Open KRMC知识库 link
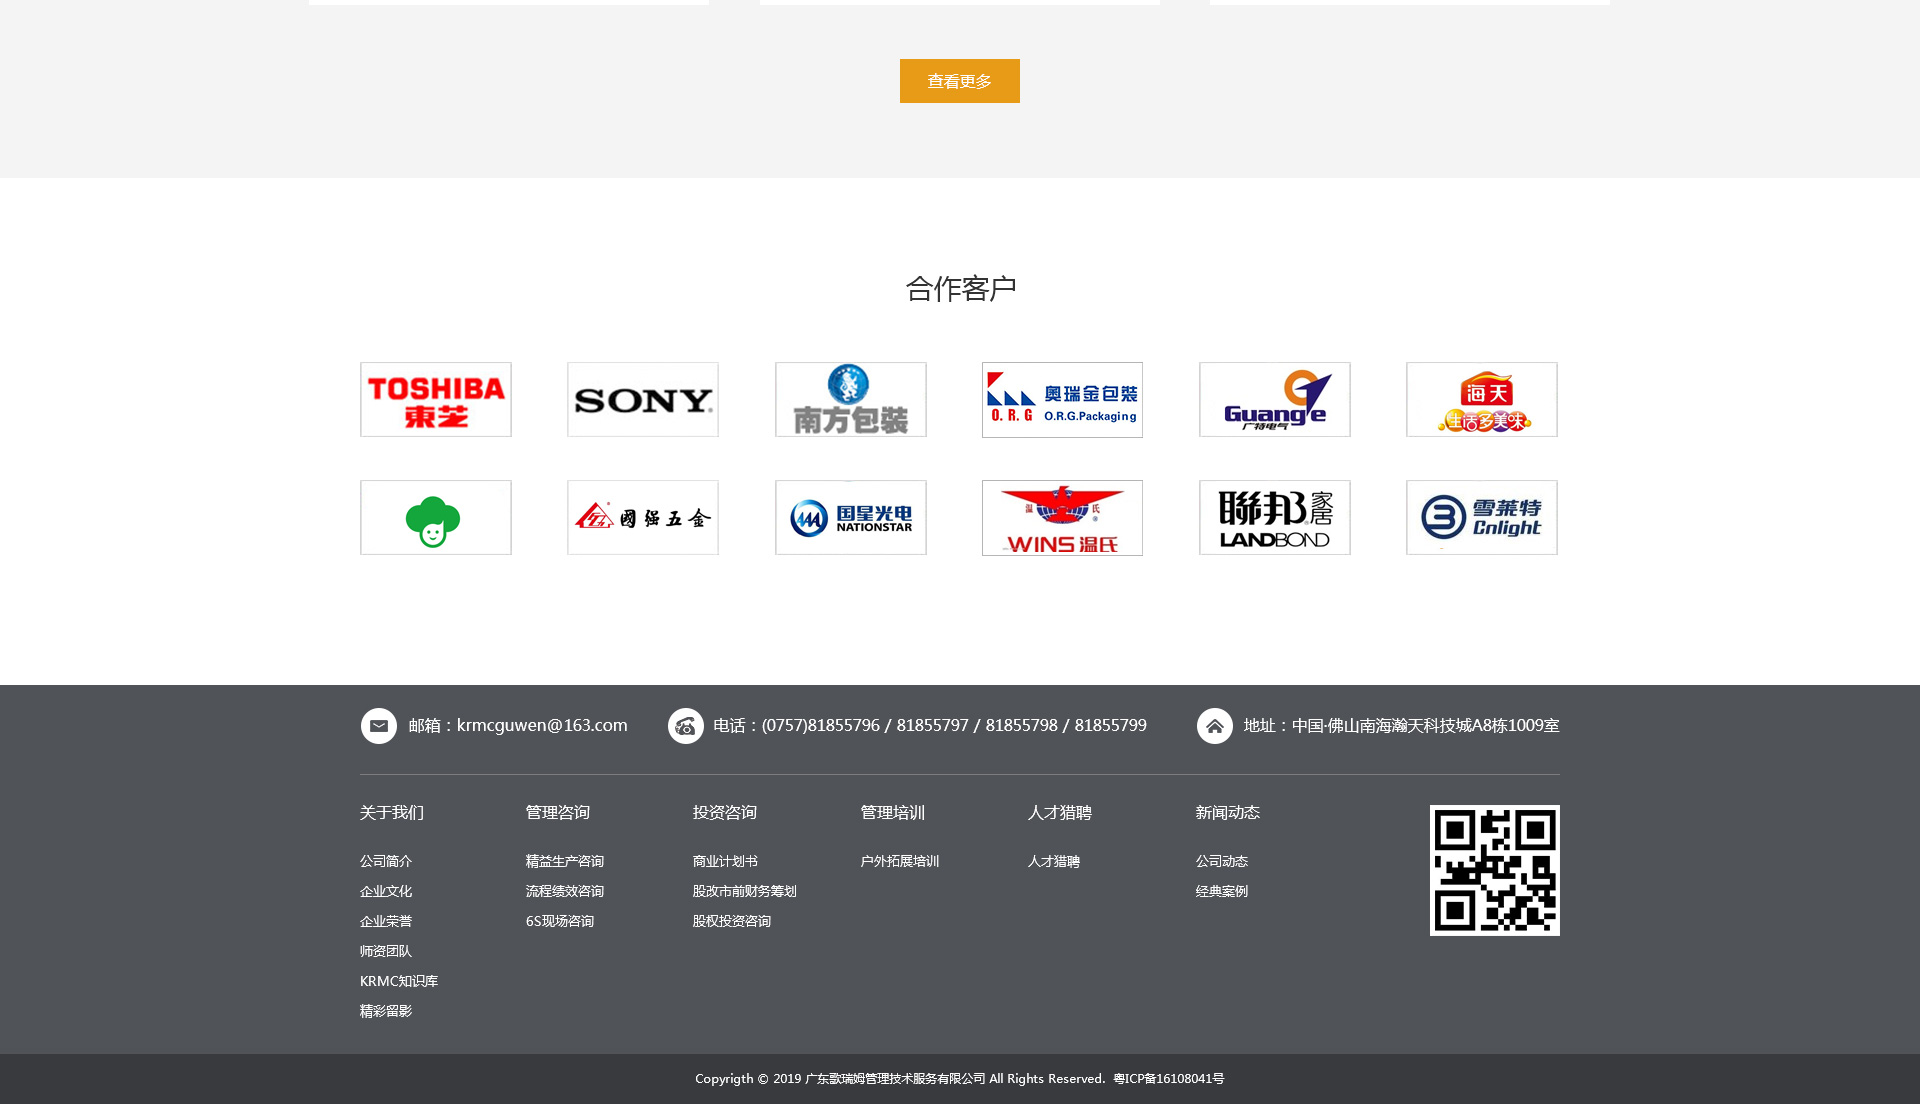The height and width of the screenshot is (1104, 1920). [x=399, y=981]
